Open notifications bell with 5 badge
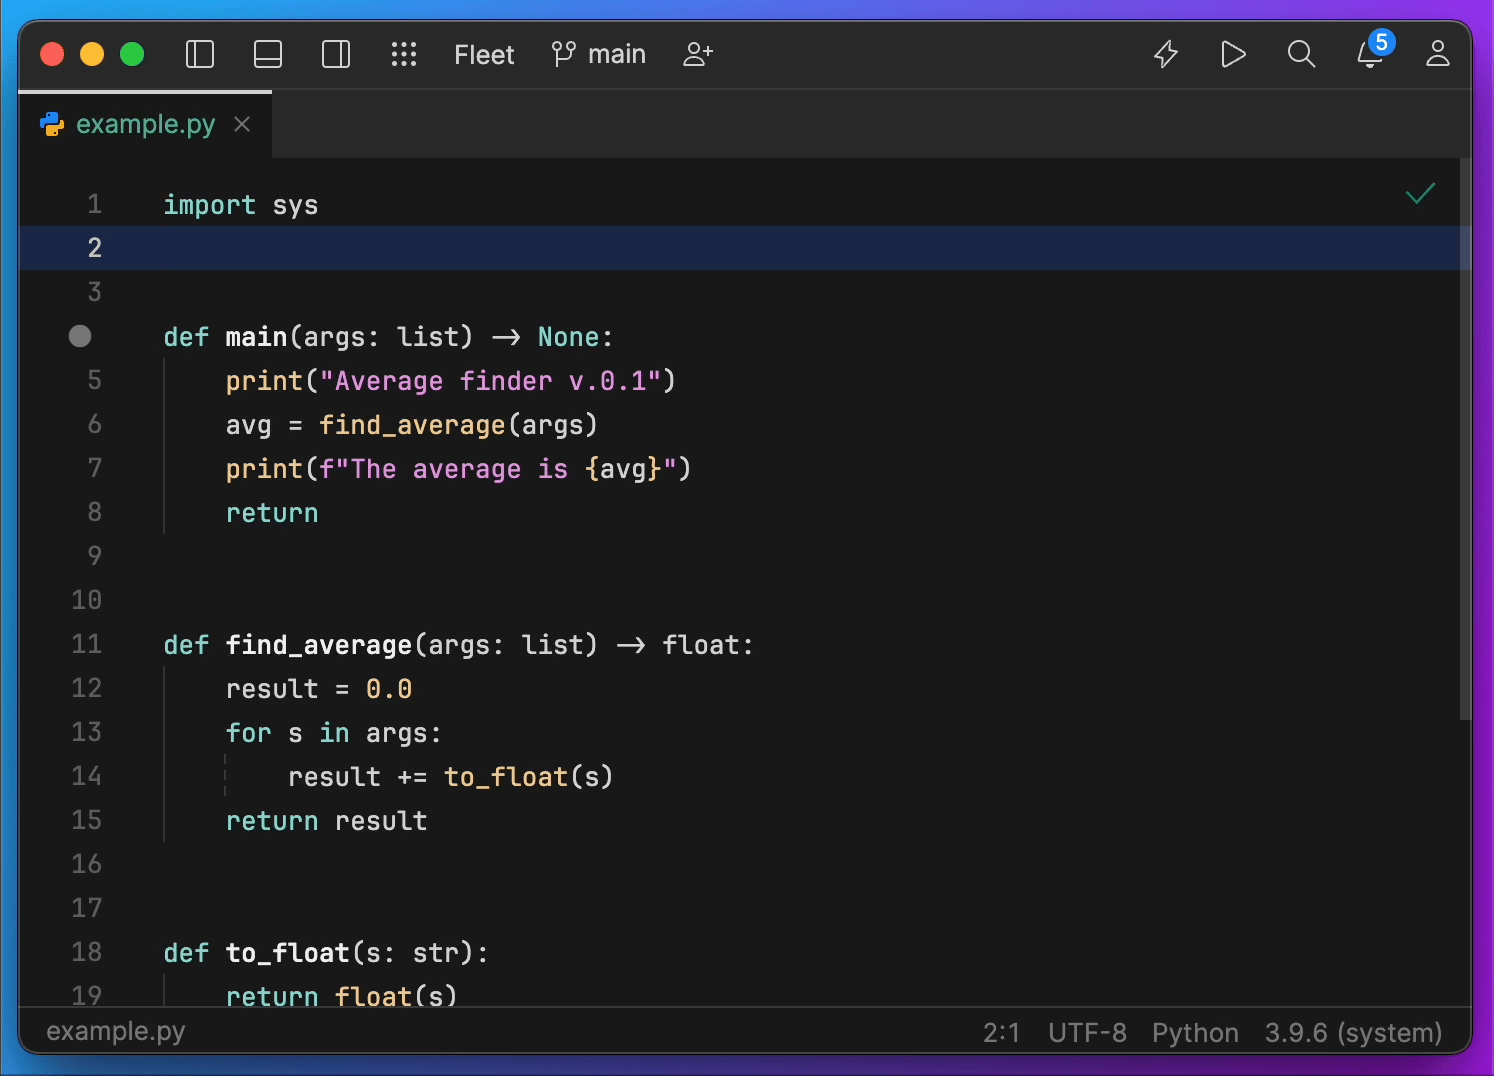The image size is (1494, 1076). [x=1370, y=54]
